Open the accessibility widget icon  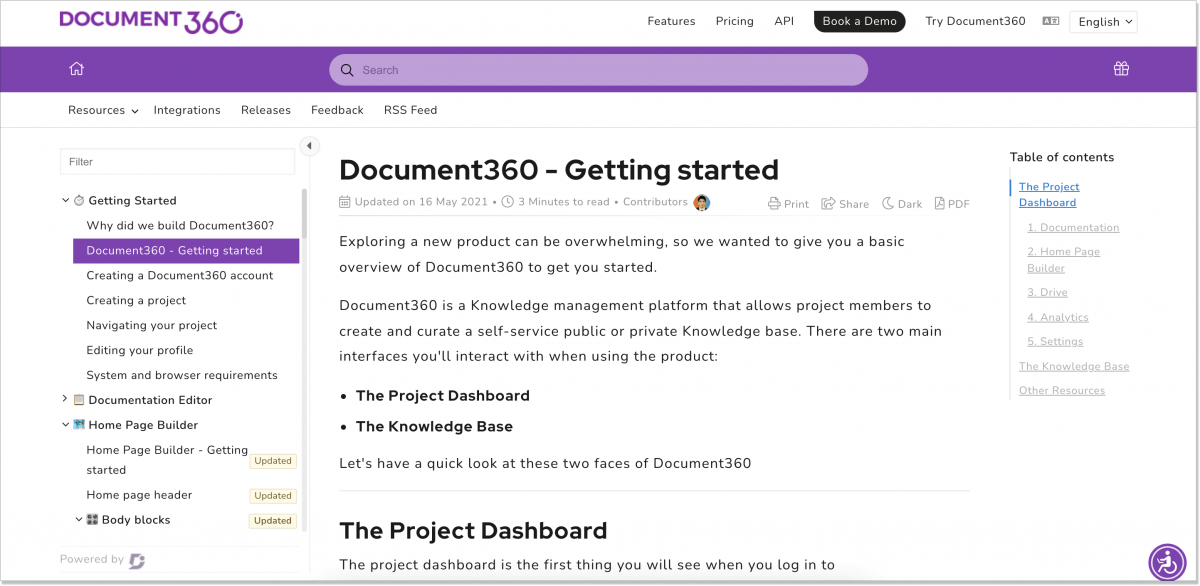pos(1167,562)
